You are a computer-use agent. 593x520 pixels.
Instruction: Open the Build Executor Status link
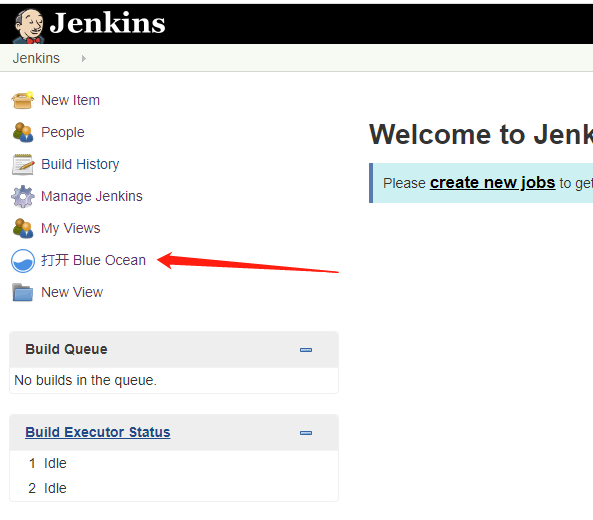tap(98, 432)
